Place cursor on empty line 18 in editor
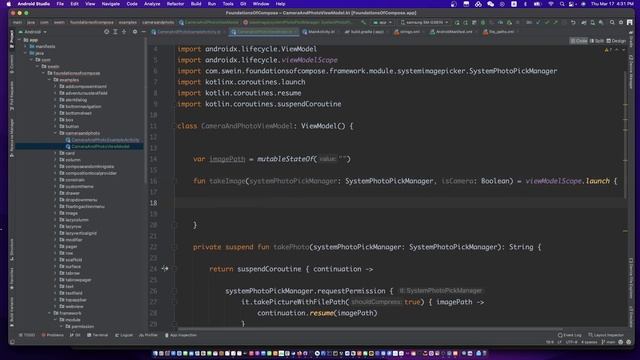Image resolution: width=640 pixels, height=360 pixels. click(x=400, y=203)
